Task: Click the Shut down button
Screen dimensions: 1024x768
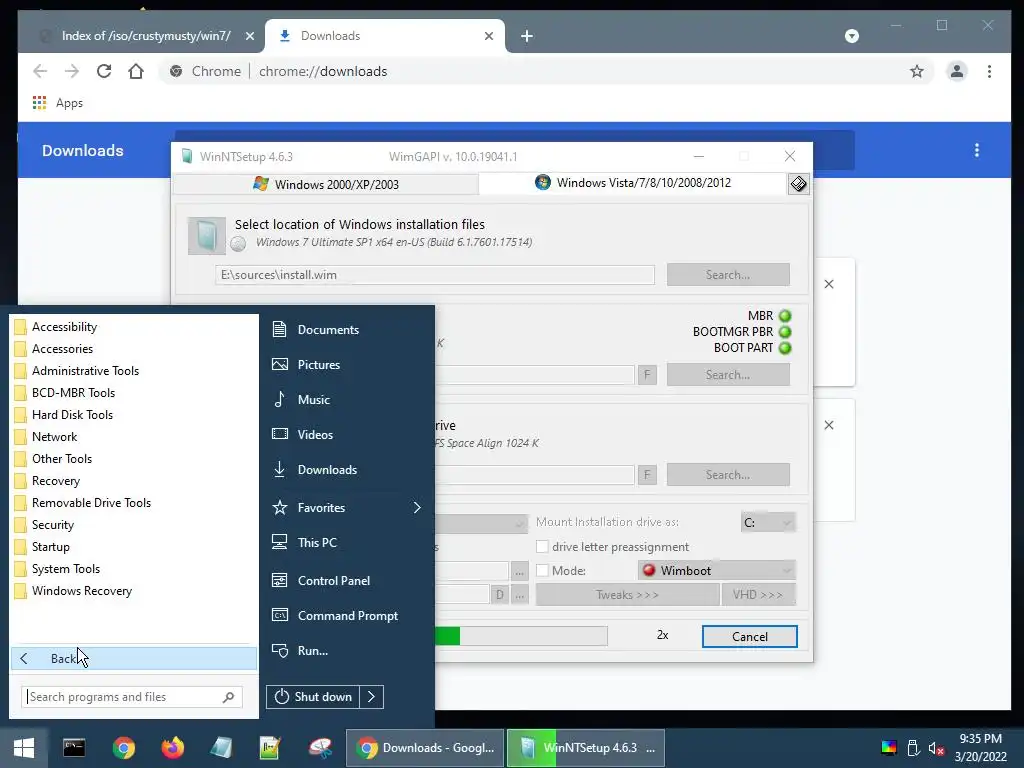Action: click(313, 697)
